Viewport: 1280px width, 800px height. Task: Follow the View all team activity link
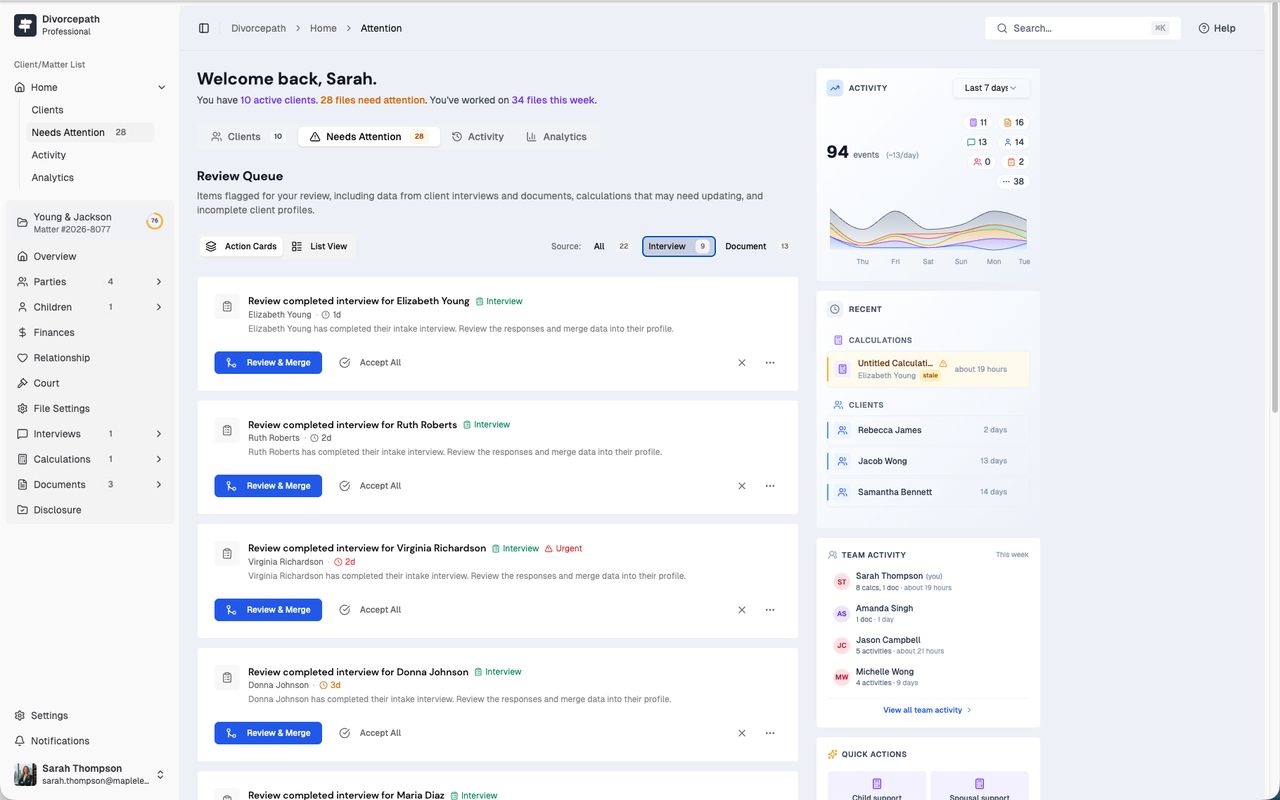927,710
